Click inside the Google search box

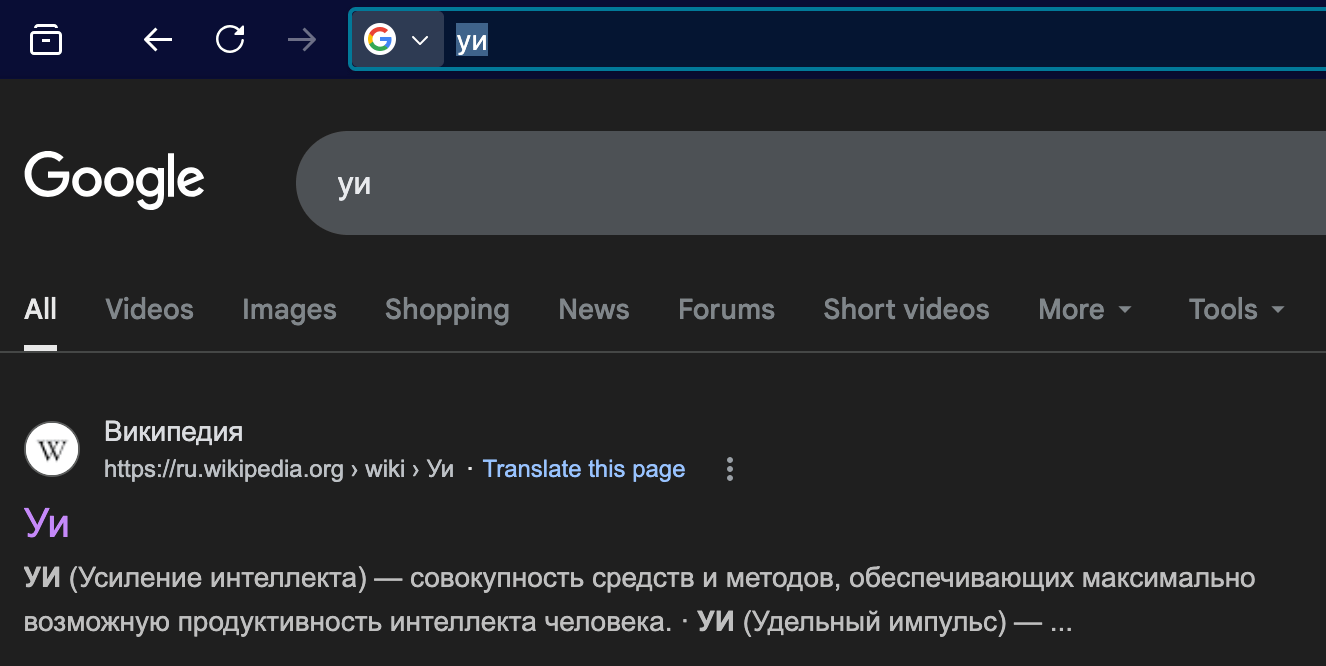click(x=700, y=183)
